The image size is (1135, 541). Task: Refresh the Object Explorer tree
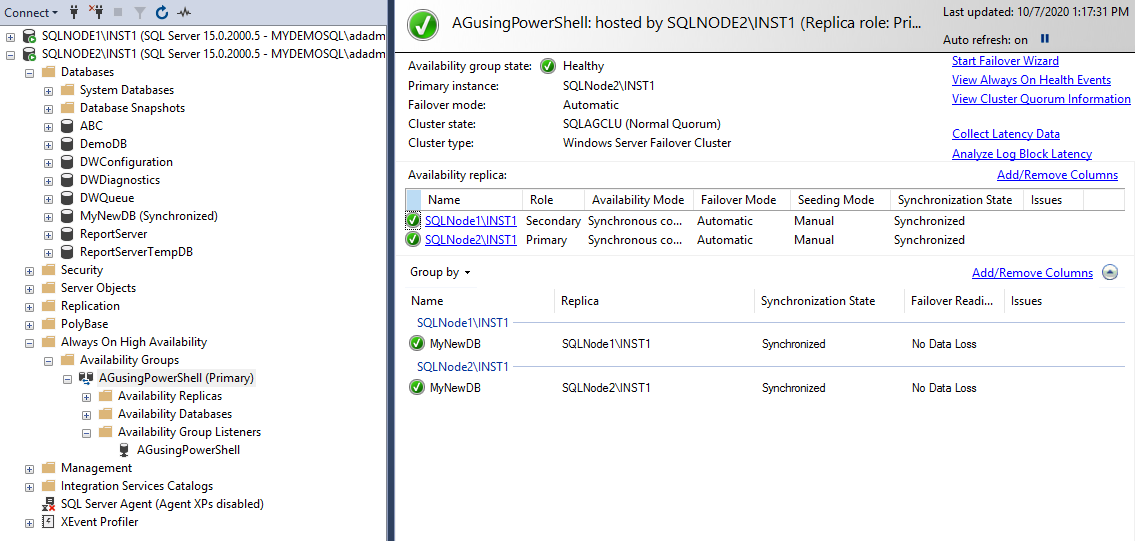(x=162, y=13)
